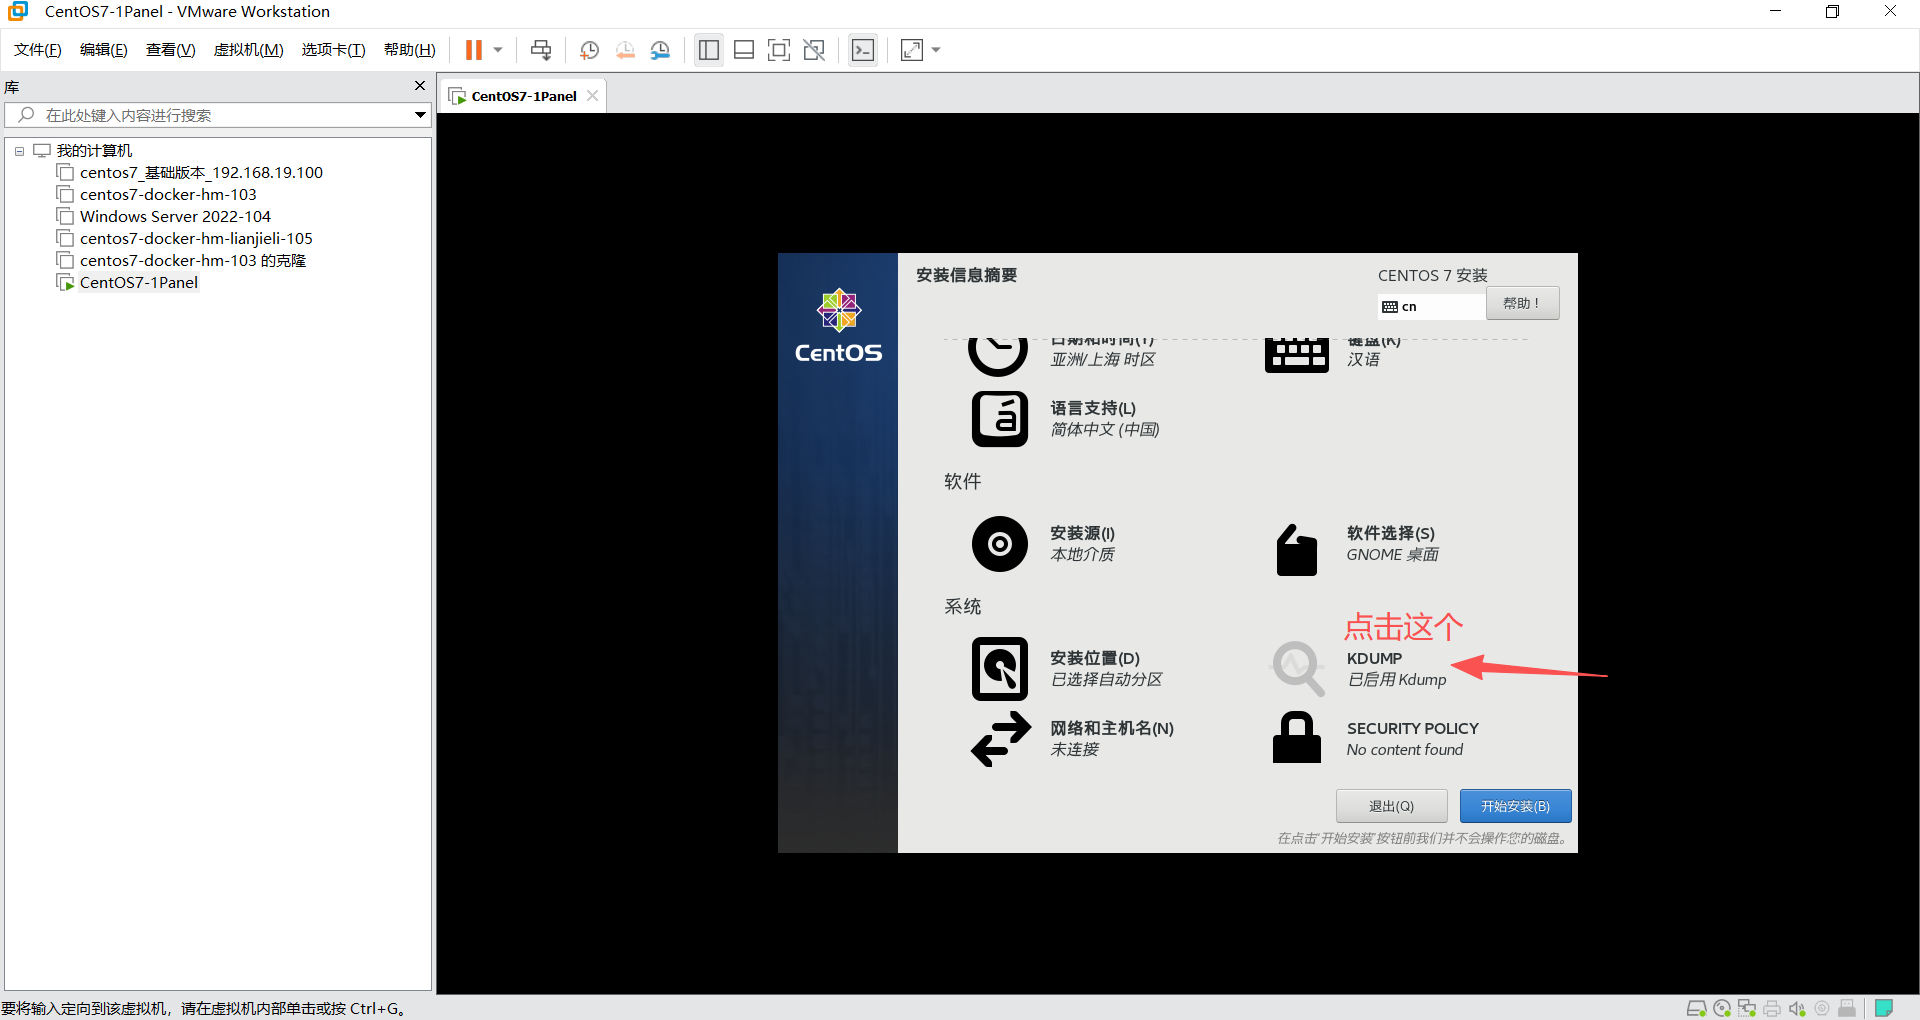
Task: Click the network adapter status icon
Action: pos(1747,1008)
